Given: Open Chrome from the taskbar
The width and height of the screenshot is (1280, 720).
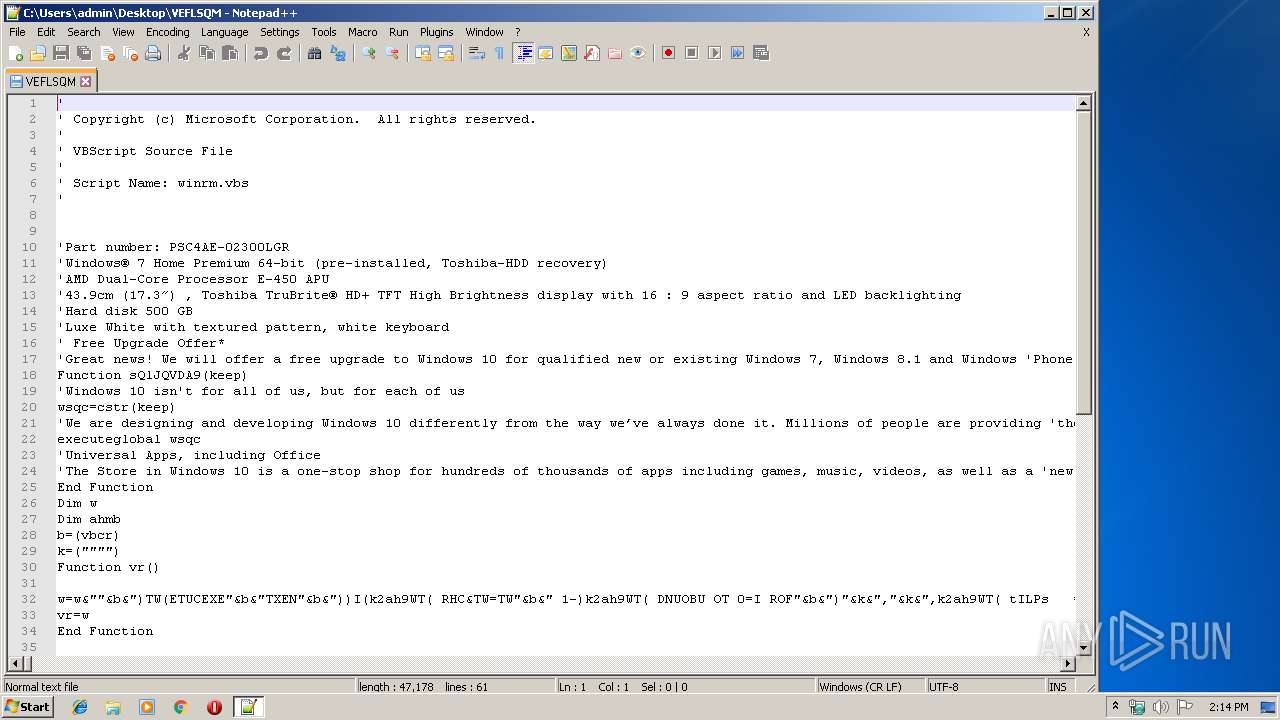Looking at the screenshot, I should point(181,707).
